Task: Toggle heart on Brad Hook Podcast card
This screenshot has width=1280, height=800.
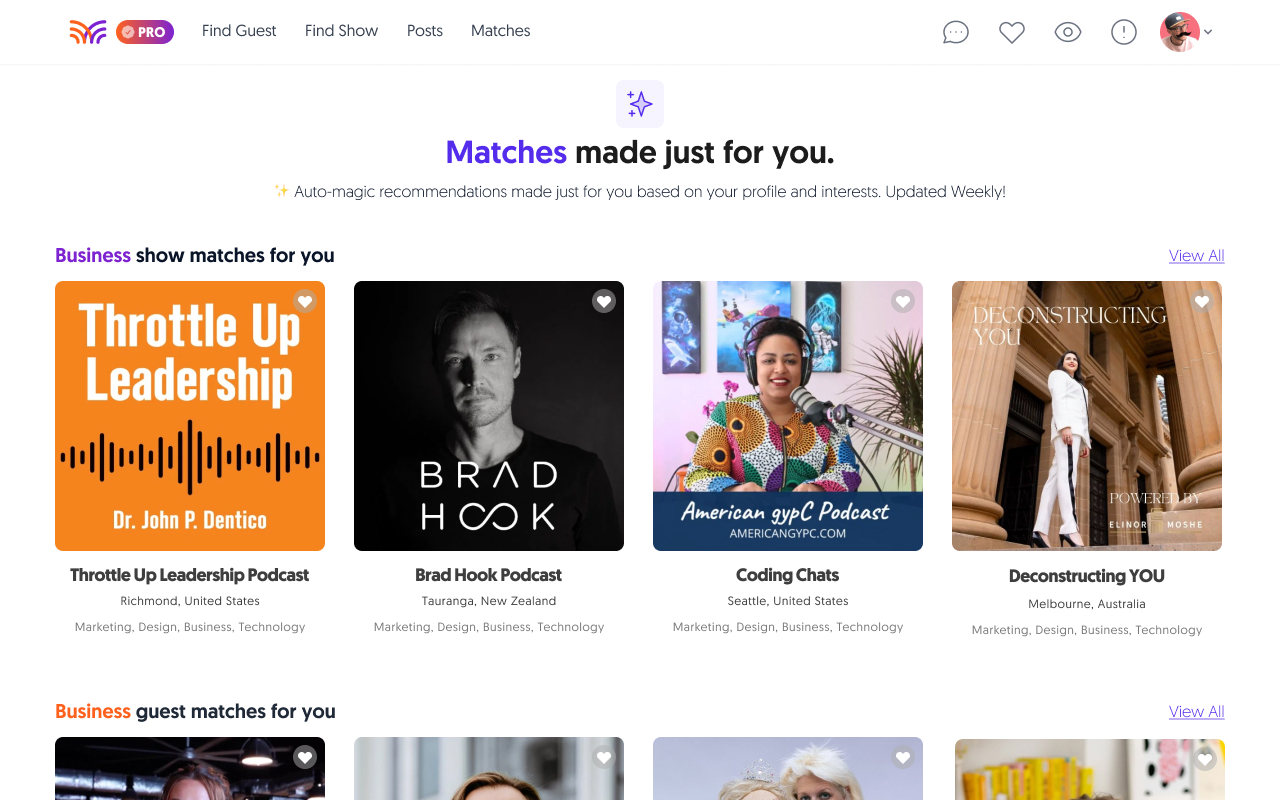Action: [x=604, y=301]
